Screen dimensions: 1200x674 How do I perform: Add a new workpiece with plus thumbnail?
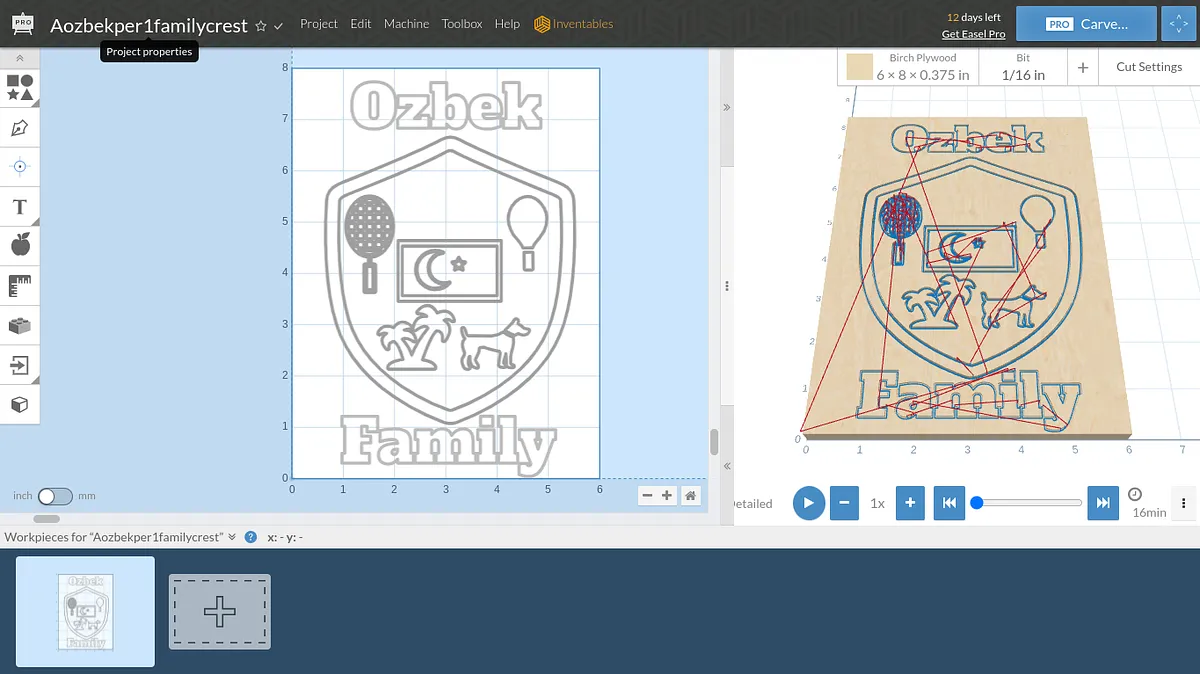[219, 611]
